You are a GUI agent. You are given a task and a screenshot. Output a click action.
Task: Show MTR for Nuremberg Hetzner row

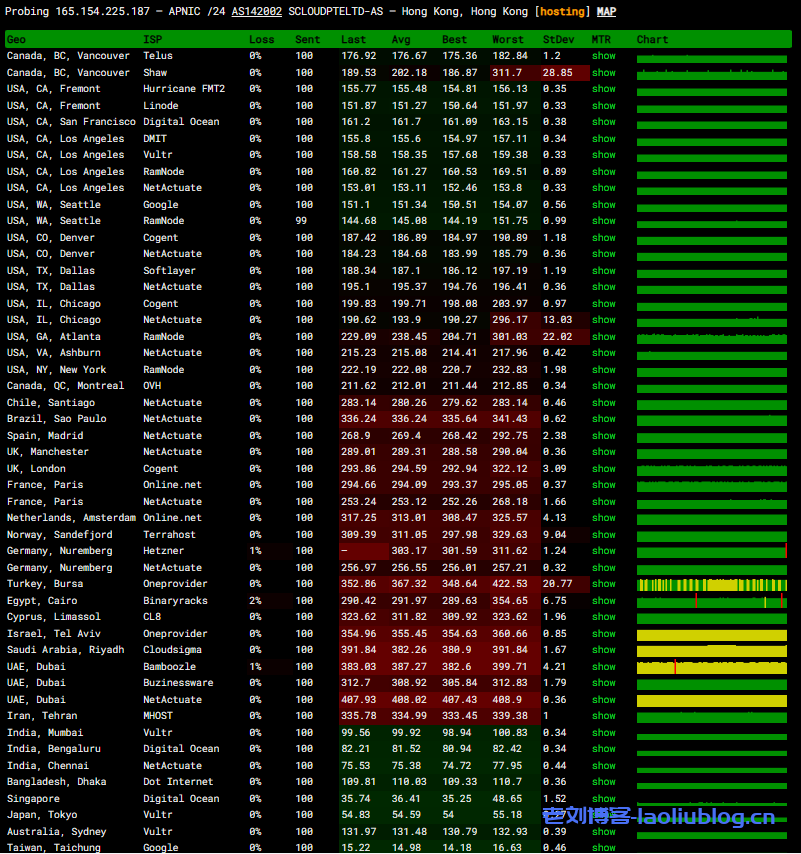(x=604, y=551)
